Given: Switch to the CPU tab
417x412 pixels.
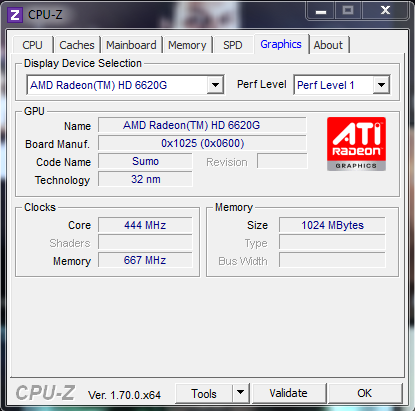Looking at the screenshot, I should pos(32,45).
